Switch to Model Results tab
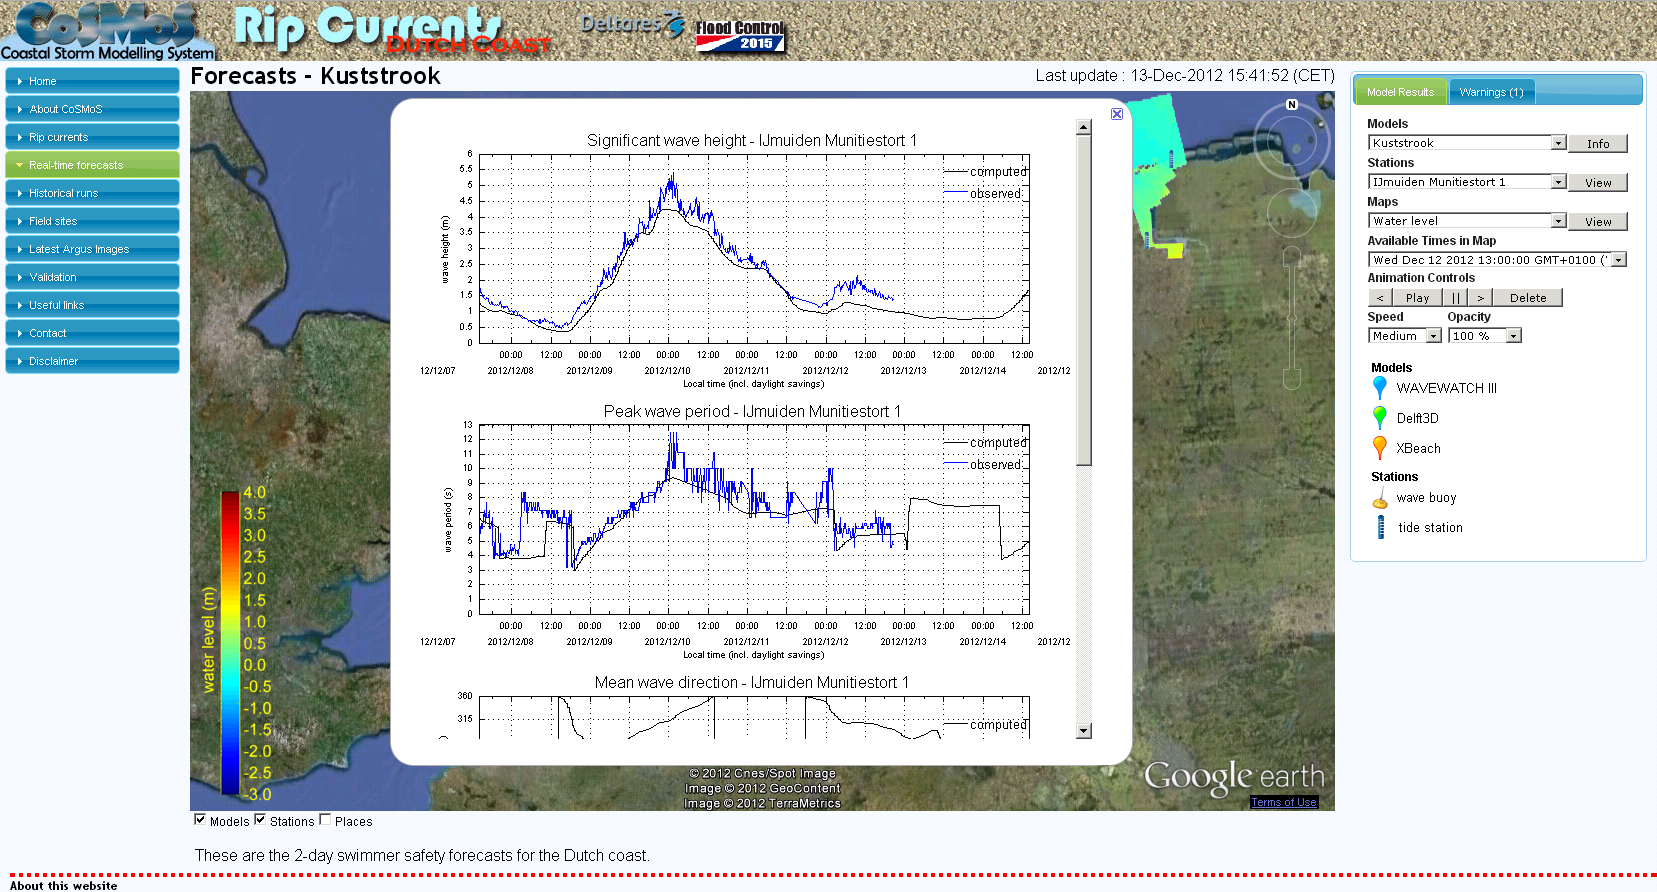Viewport: 1657px width, 892px height. point(1400,92)
